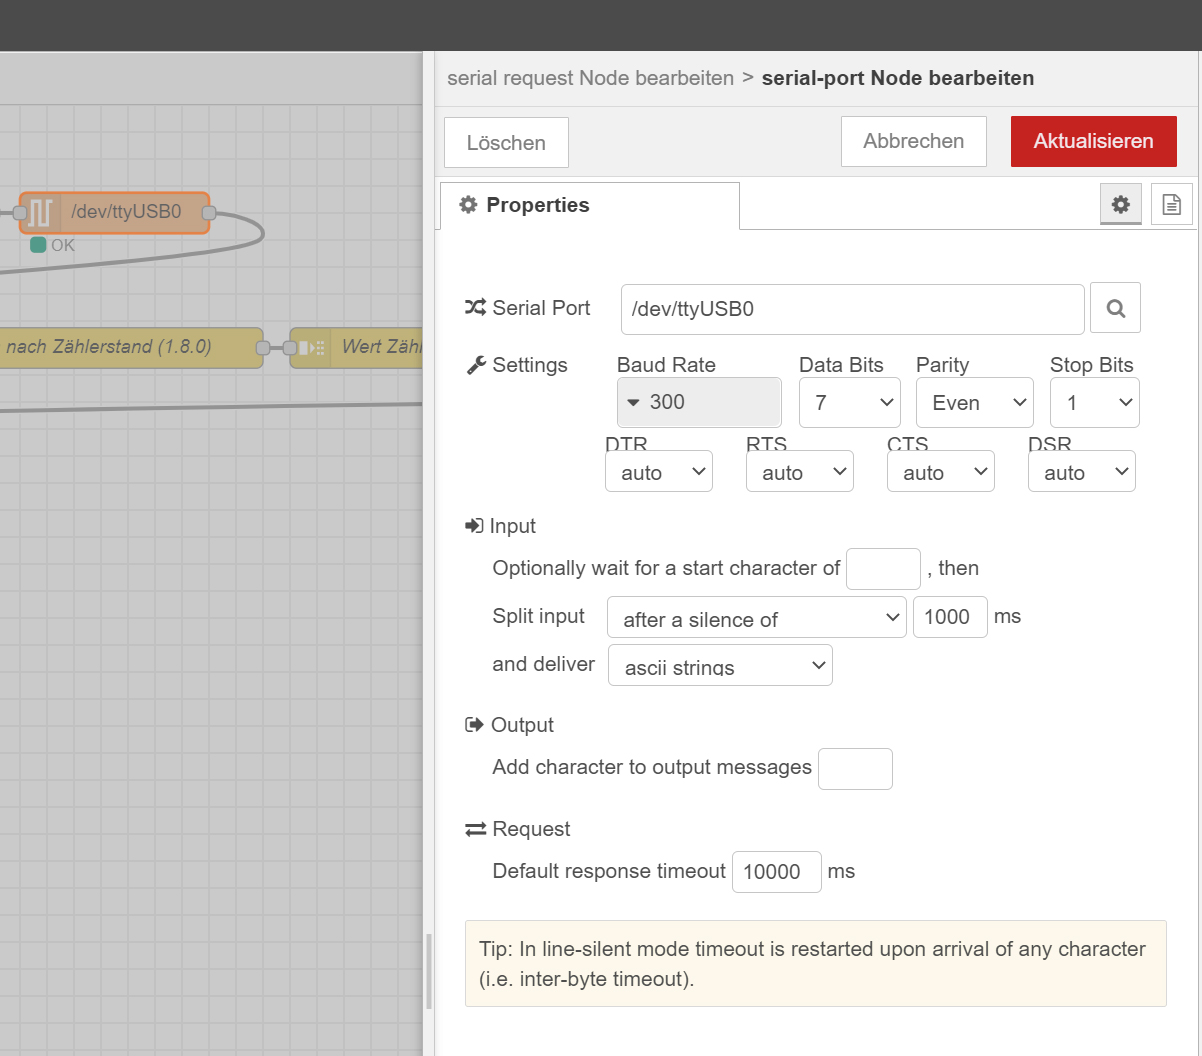The width and height of the screenshot is (1202, 1056).
Task: Expand the Split input mode dropdown
Action: coord(756,618)
